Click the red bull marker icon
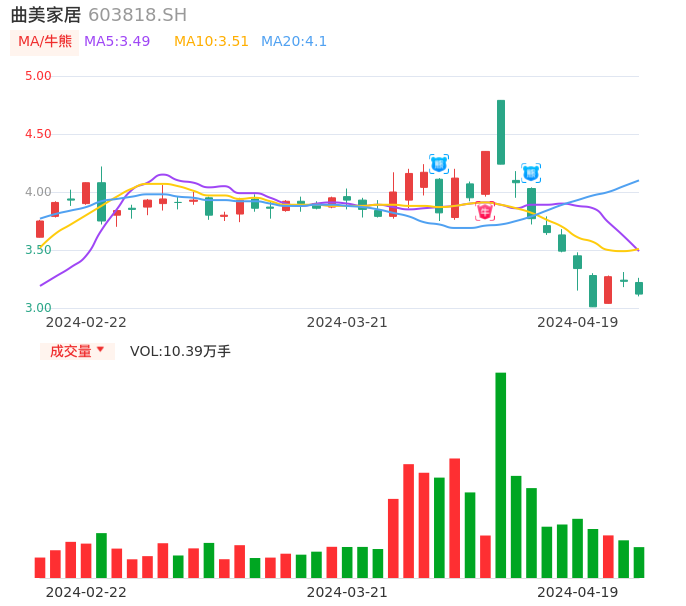686x606 pixels. tap(485, 212)
